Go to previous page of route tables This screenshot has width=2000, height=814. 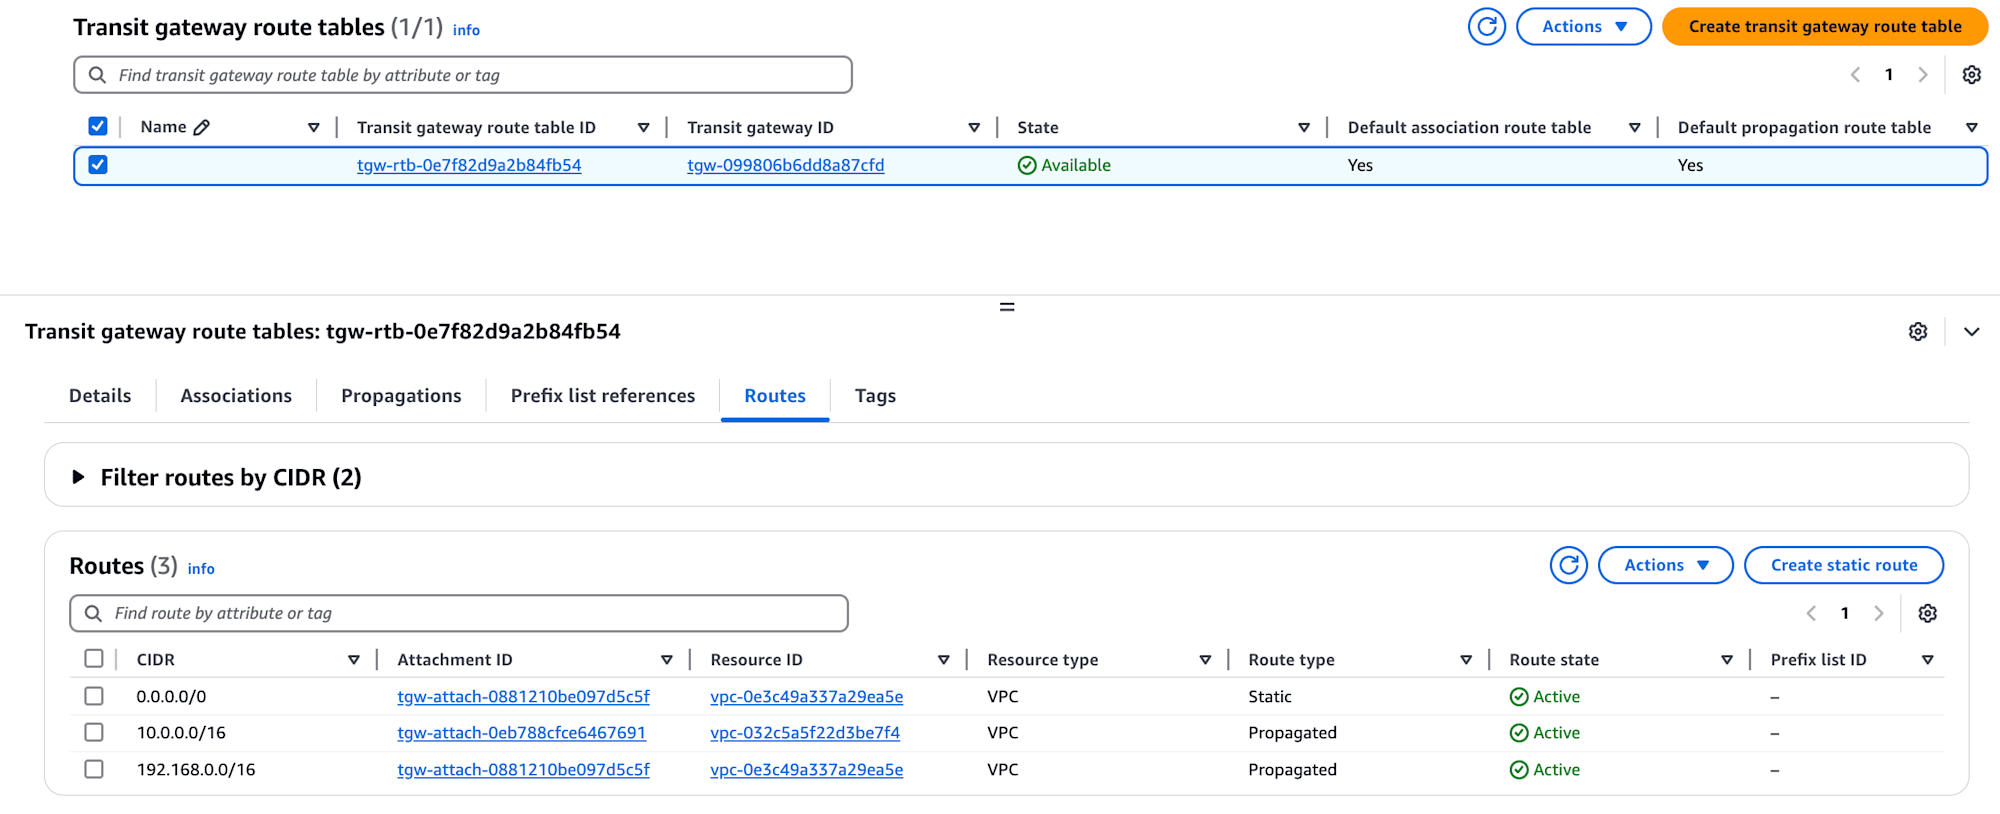1855,75
